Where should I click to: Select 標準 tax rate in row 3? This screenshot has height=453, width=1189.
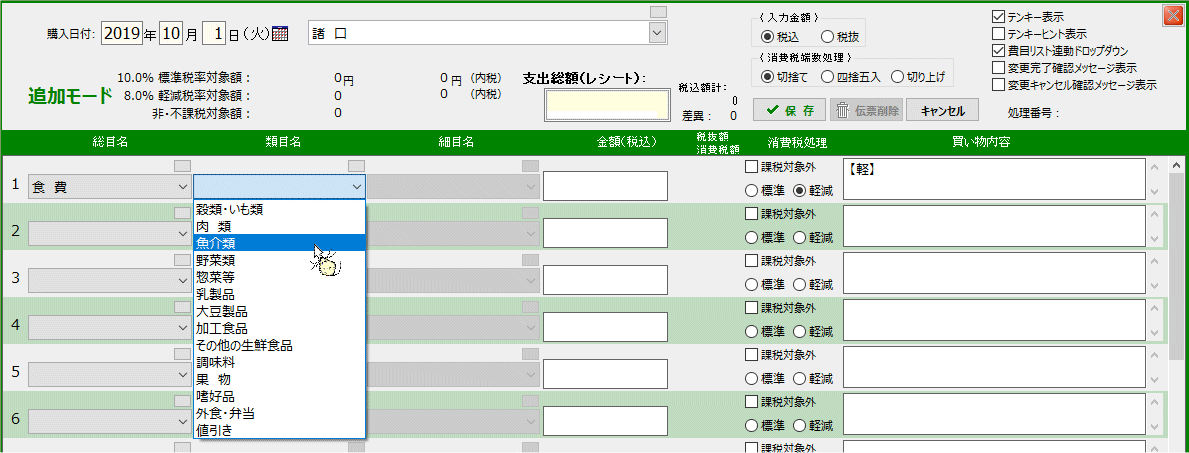[x=751, y=285]
